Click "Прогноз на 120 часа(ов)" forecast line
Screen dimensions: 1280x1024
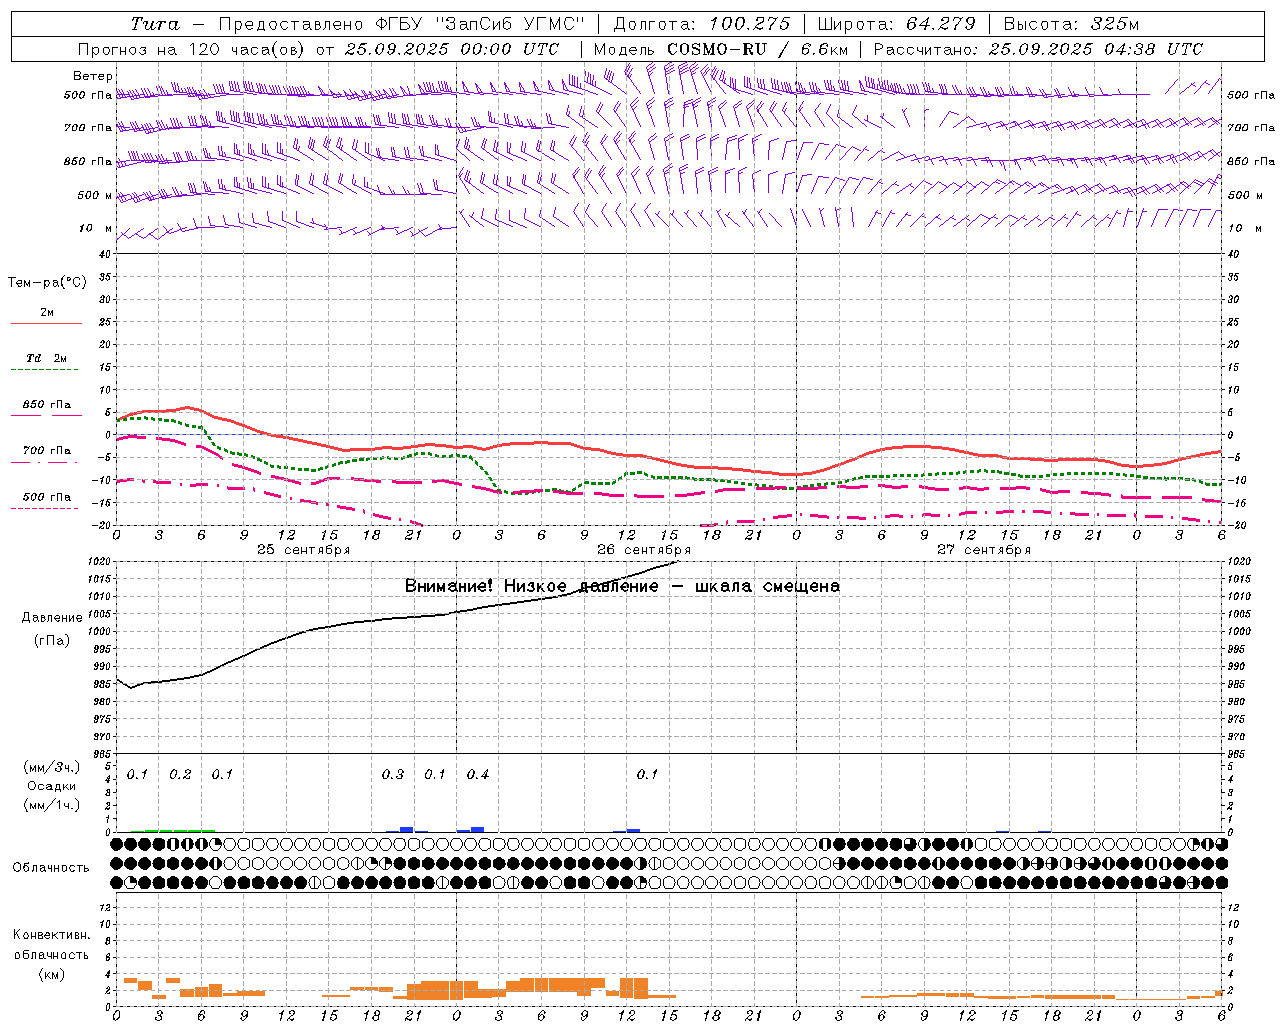pos(192,49)
